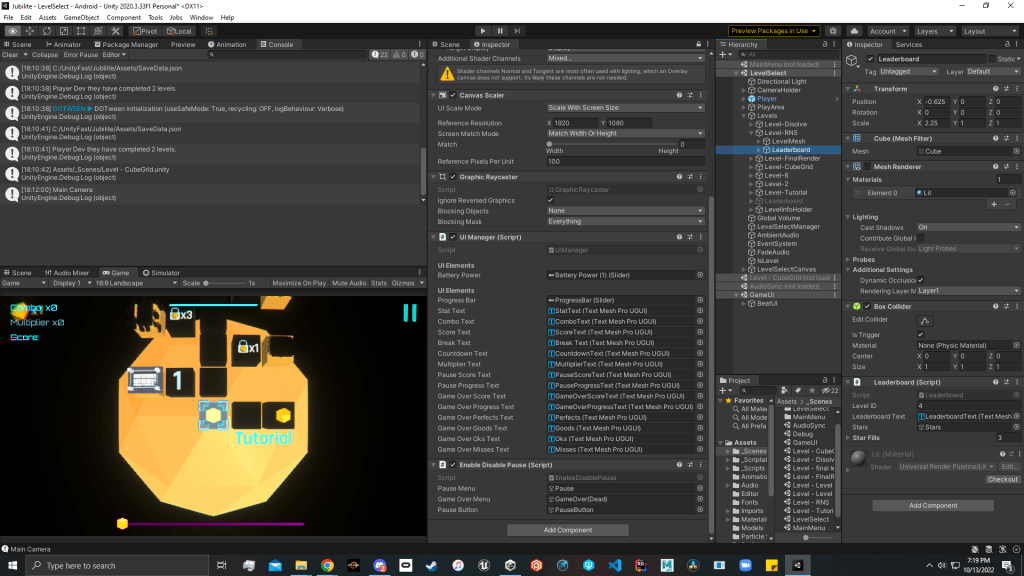Click the Add Component button under Leaderboard script
The image size is (1024, 576).
932,505
